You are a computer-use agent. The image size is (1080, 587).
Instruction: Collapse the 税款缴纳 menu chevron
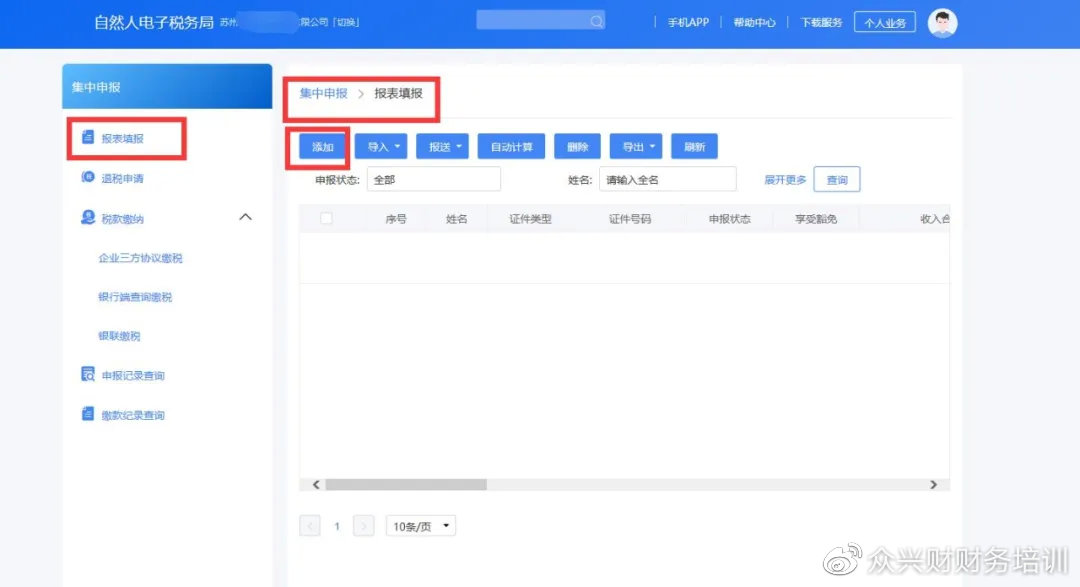(245, 217)
